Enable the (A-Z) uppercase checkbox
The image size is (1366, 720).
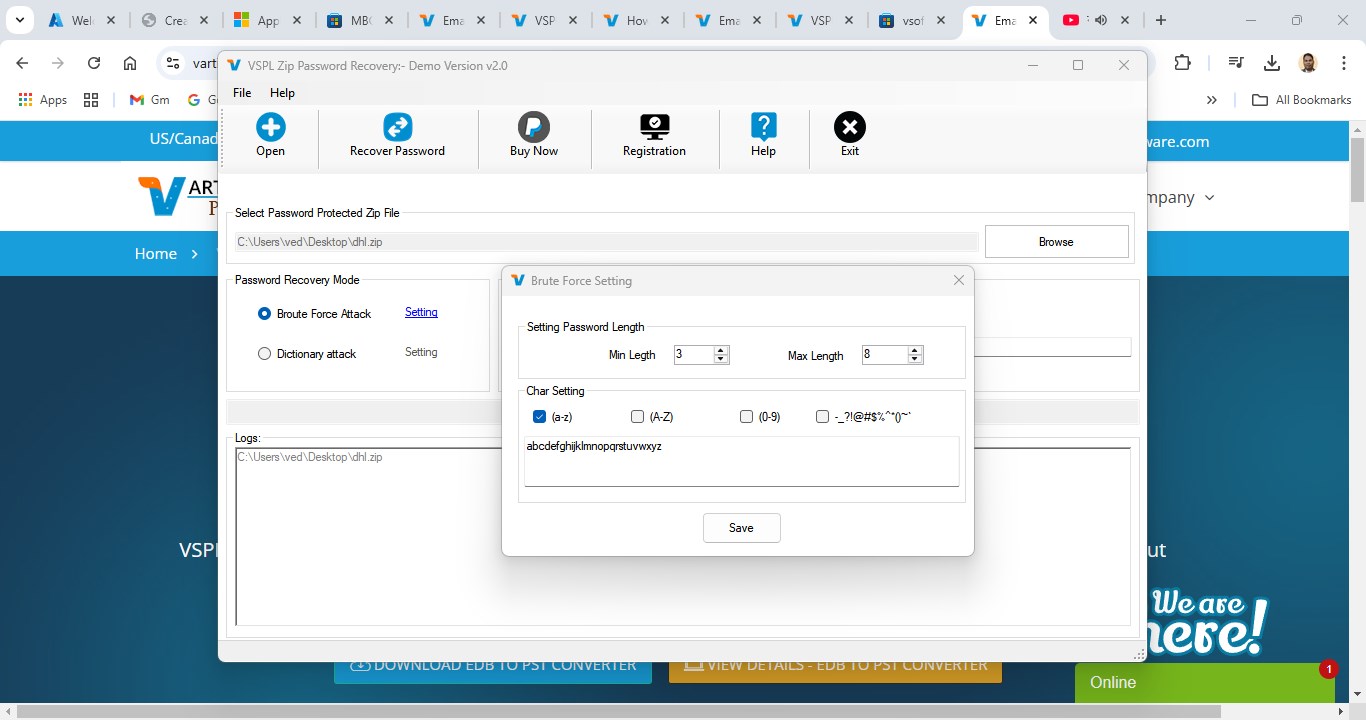[637, 416]
